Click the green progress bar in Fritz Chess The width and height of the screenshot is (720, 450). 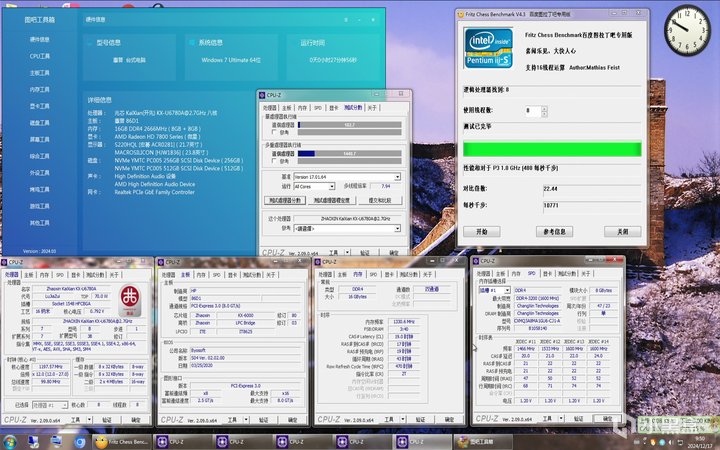[x=552, y=149]
